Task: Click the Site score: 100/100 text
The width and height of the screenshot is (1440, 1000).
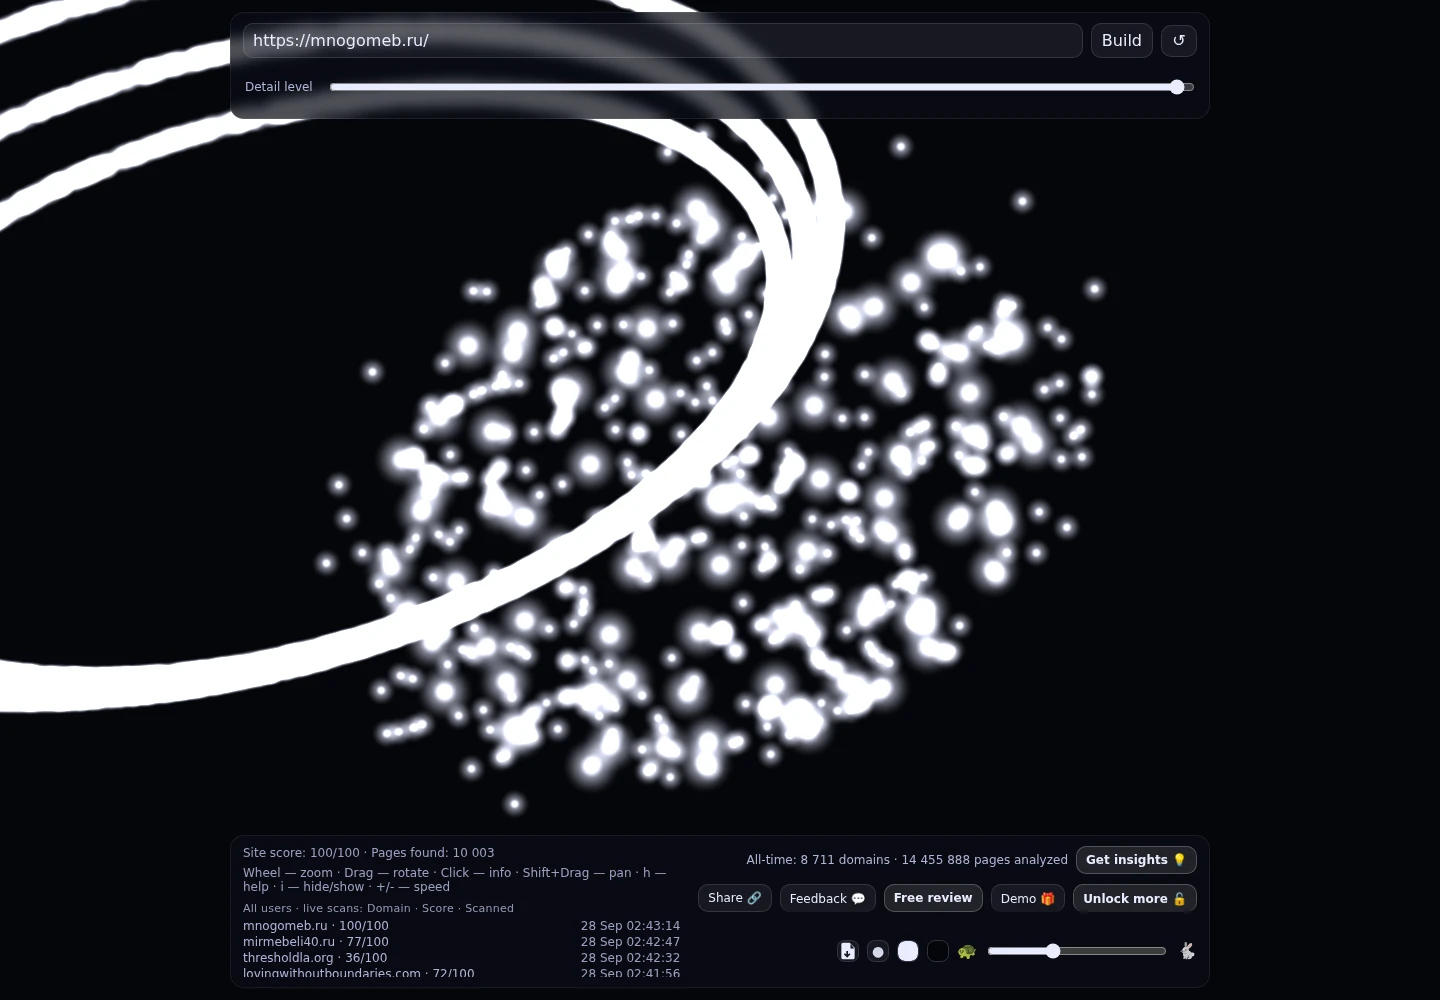Action: 301,853
